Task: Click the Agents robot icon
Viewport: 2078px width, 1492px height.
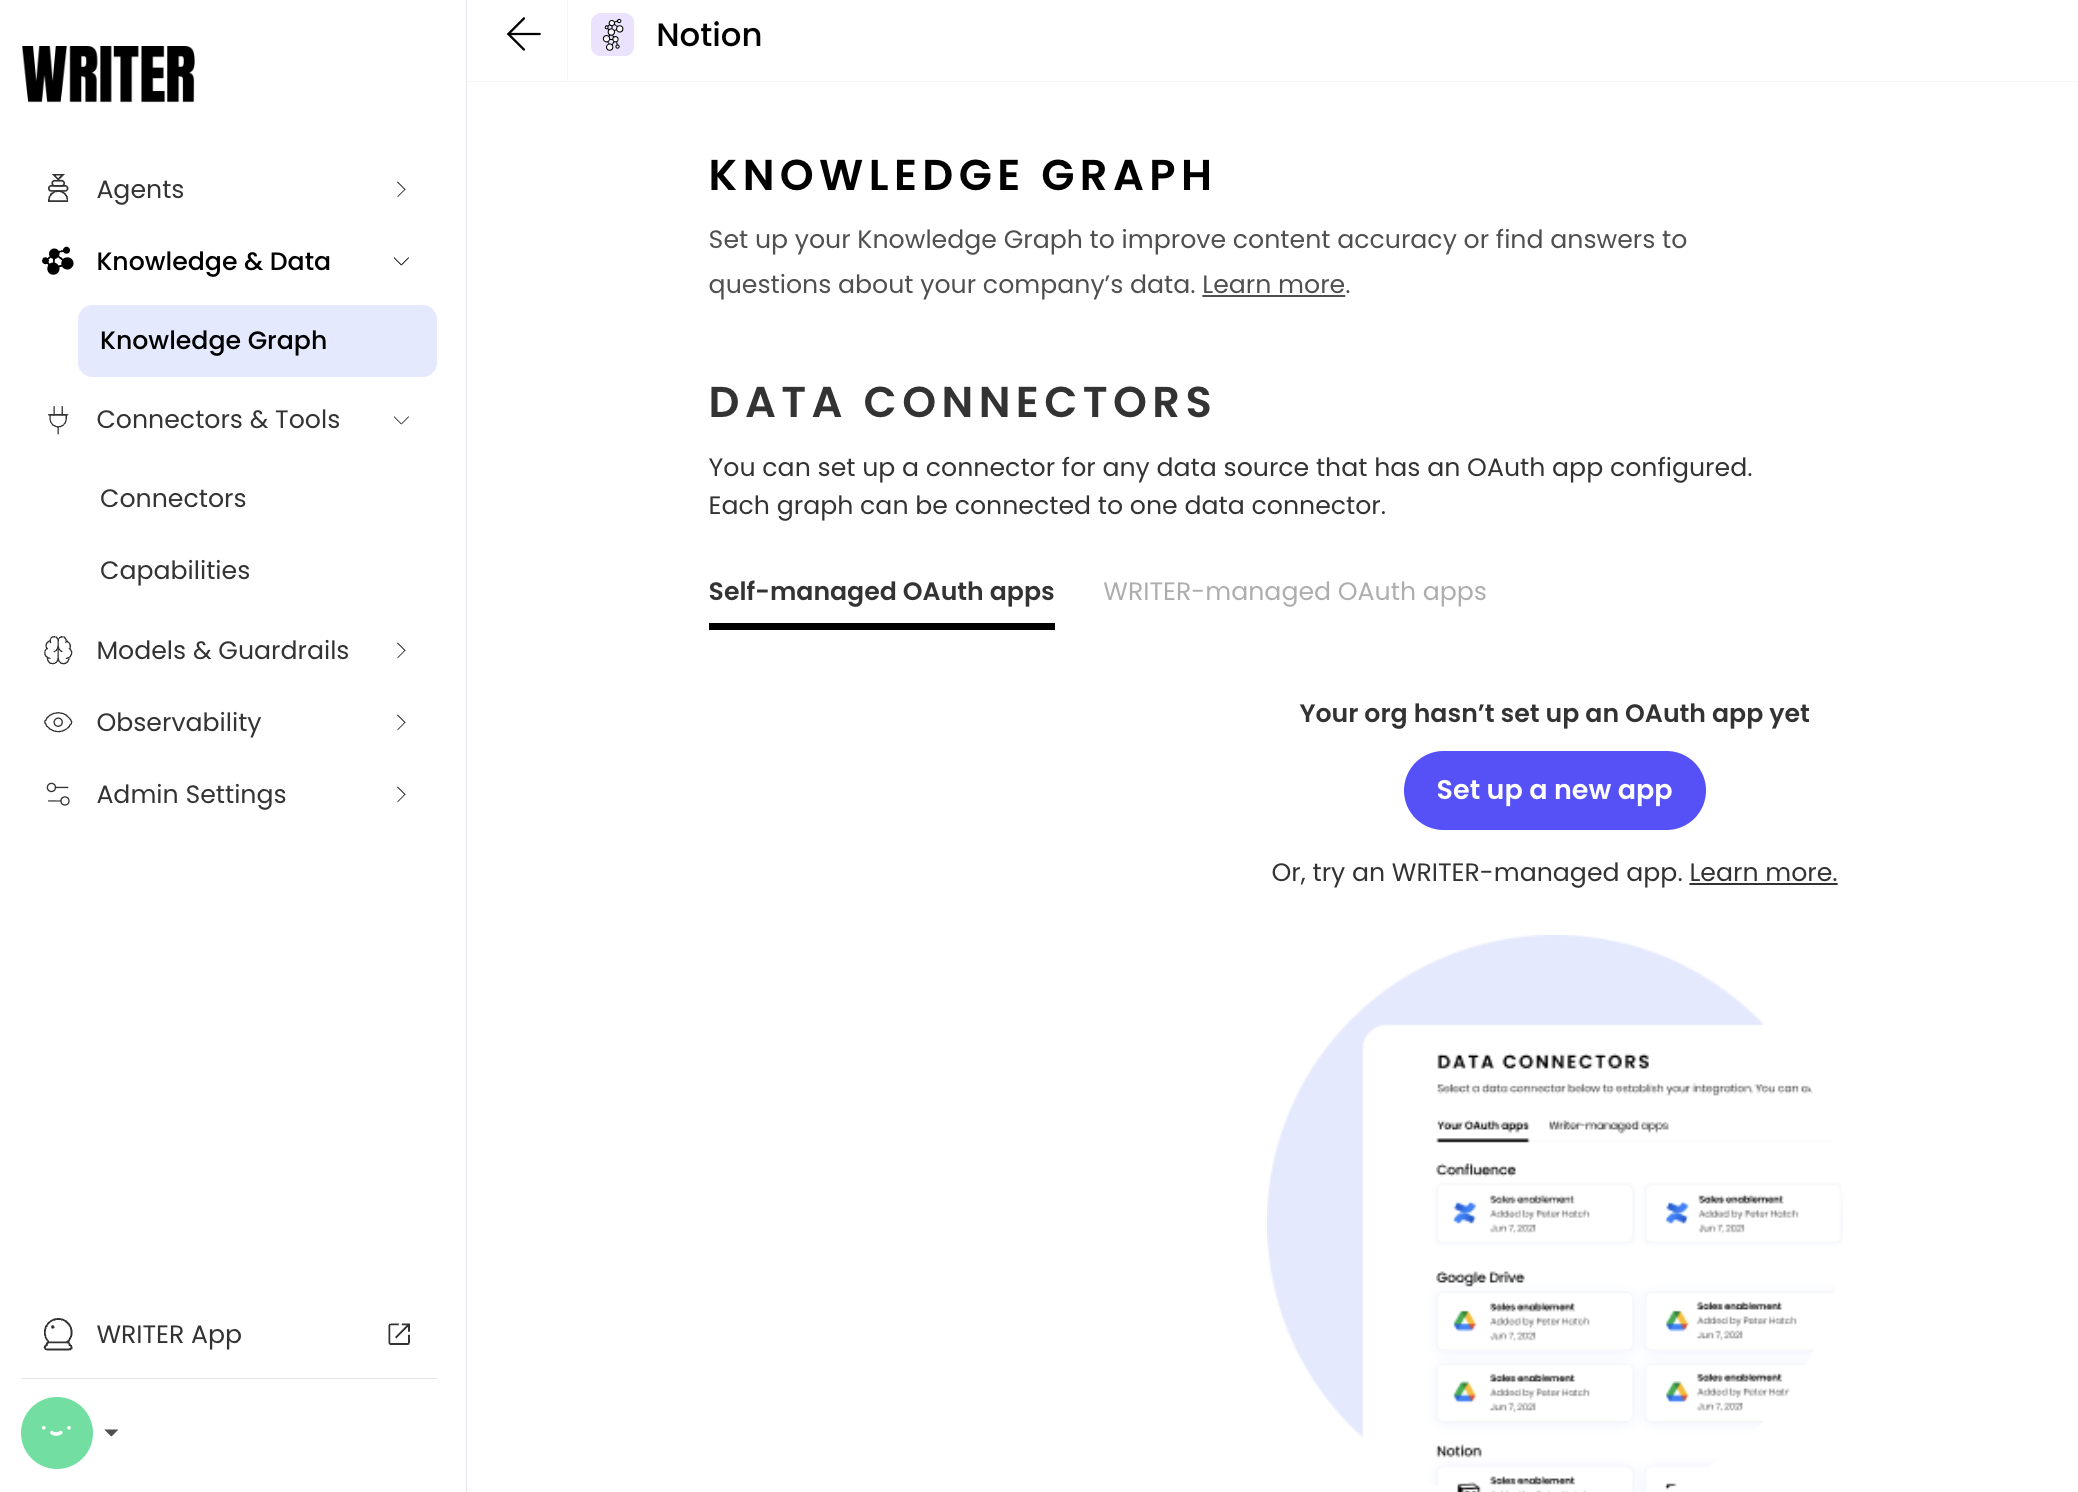Action: [58, 189]
